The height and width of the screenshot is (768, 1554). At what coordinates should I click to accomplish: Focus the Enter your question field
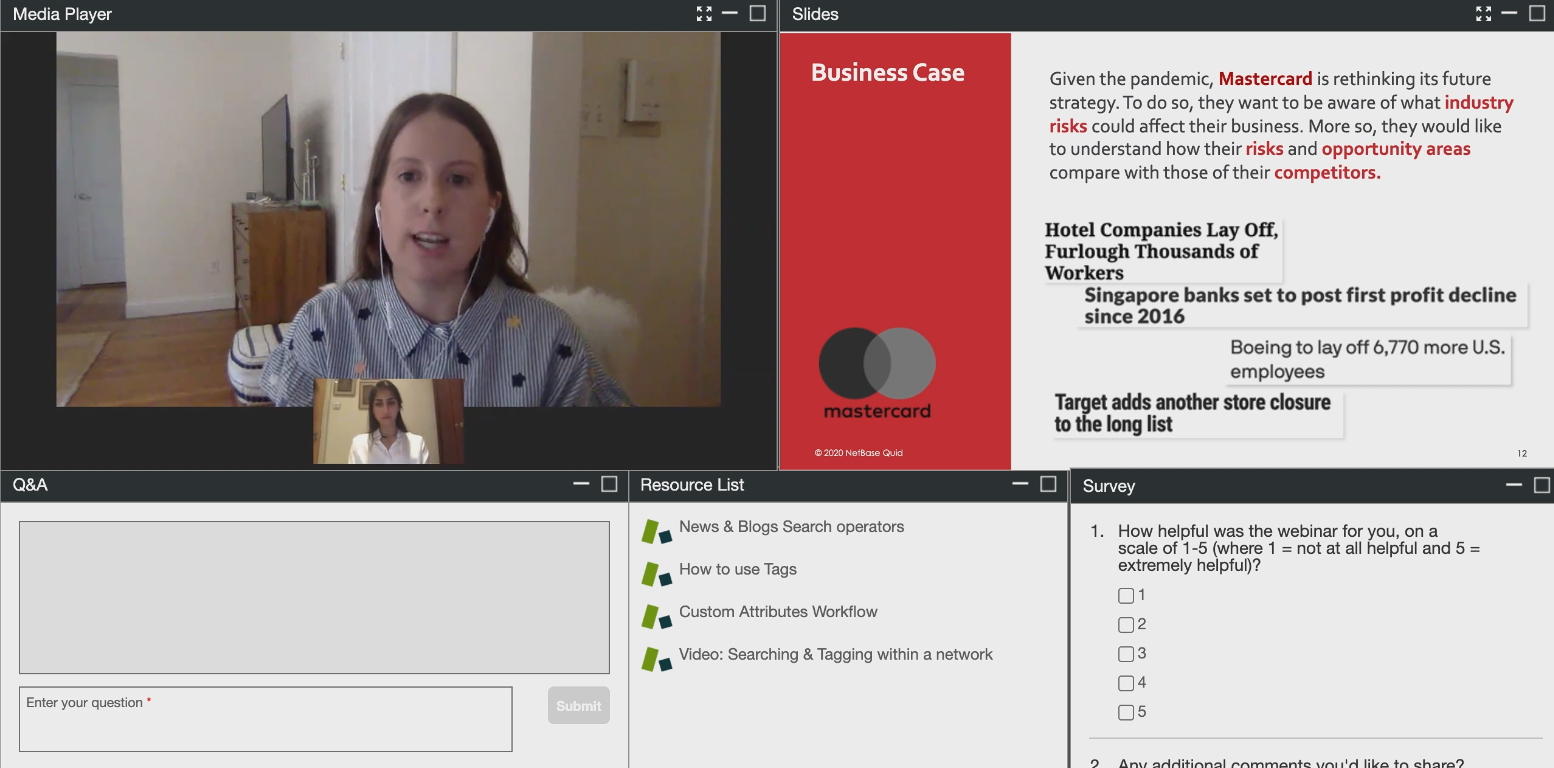click(x=266, y=719)
